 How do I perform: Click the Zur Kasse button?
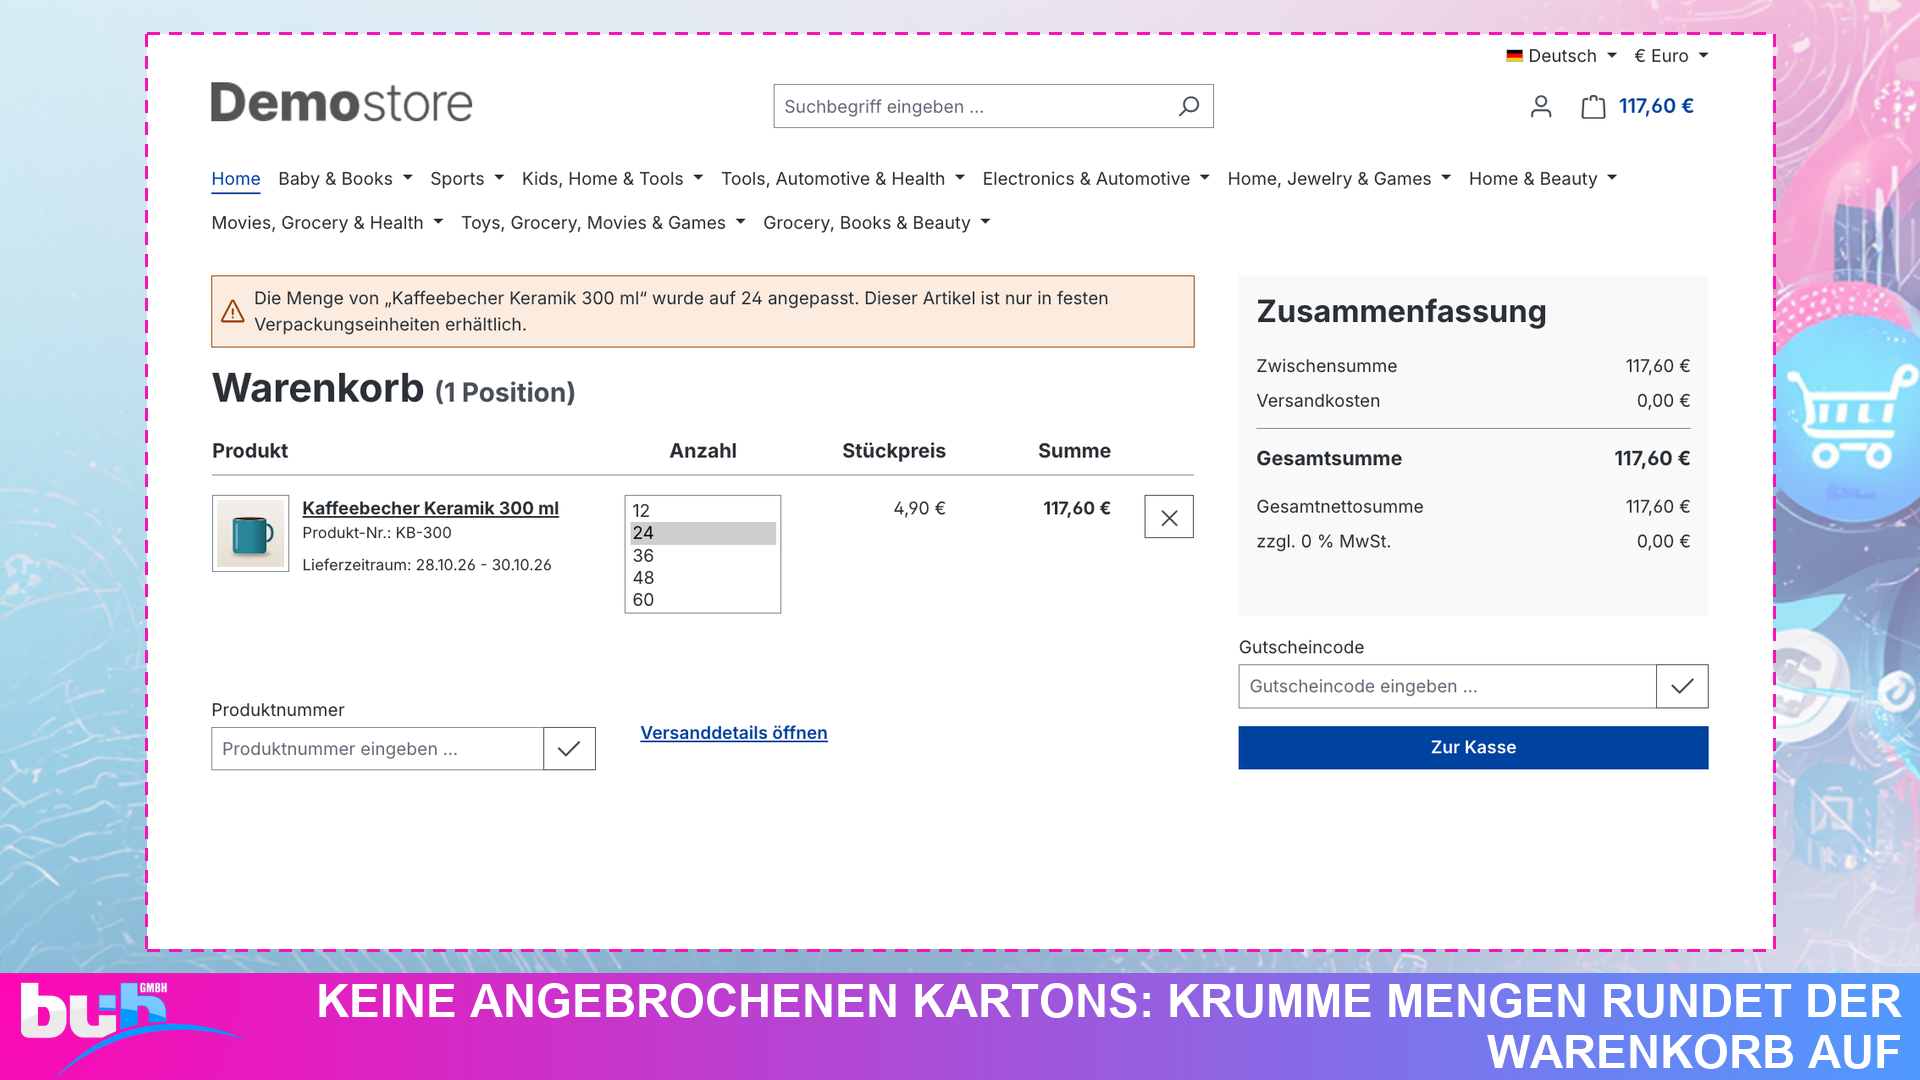click(x=1473, y=748)
